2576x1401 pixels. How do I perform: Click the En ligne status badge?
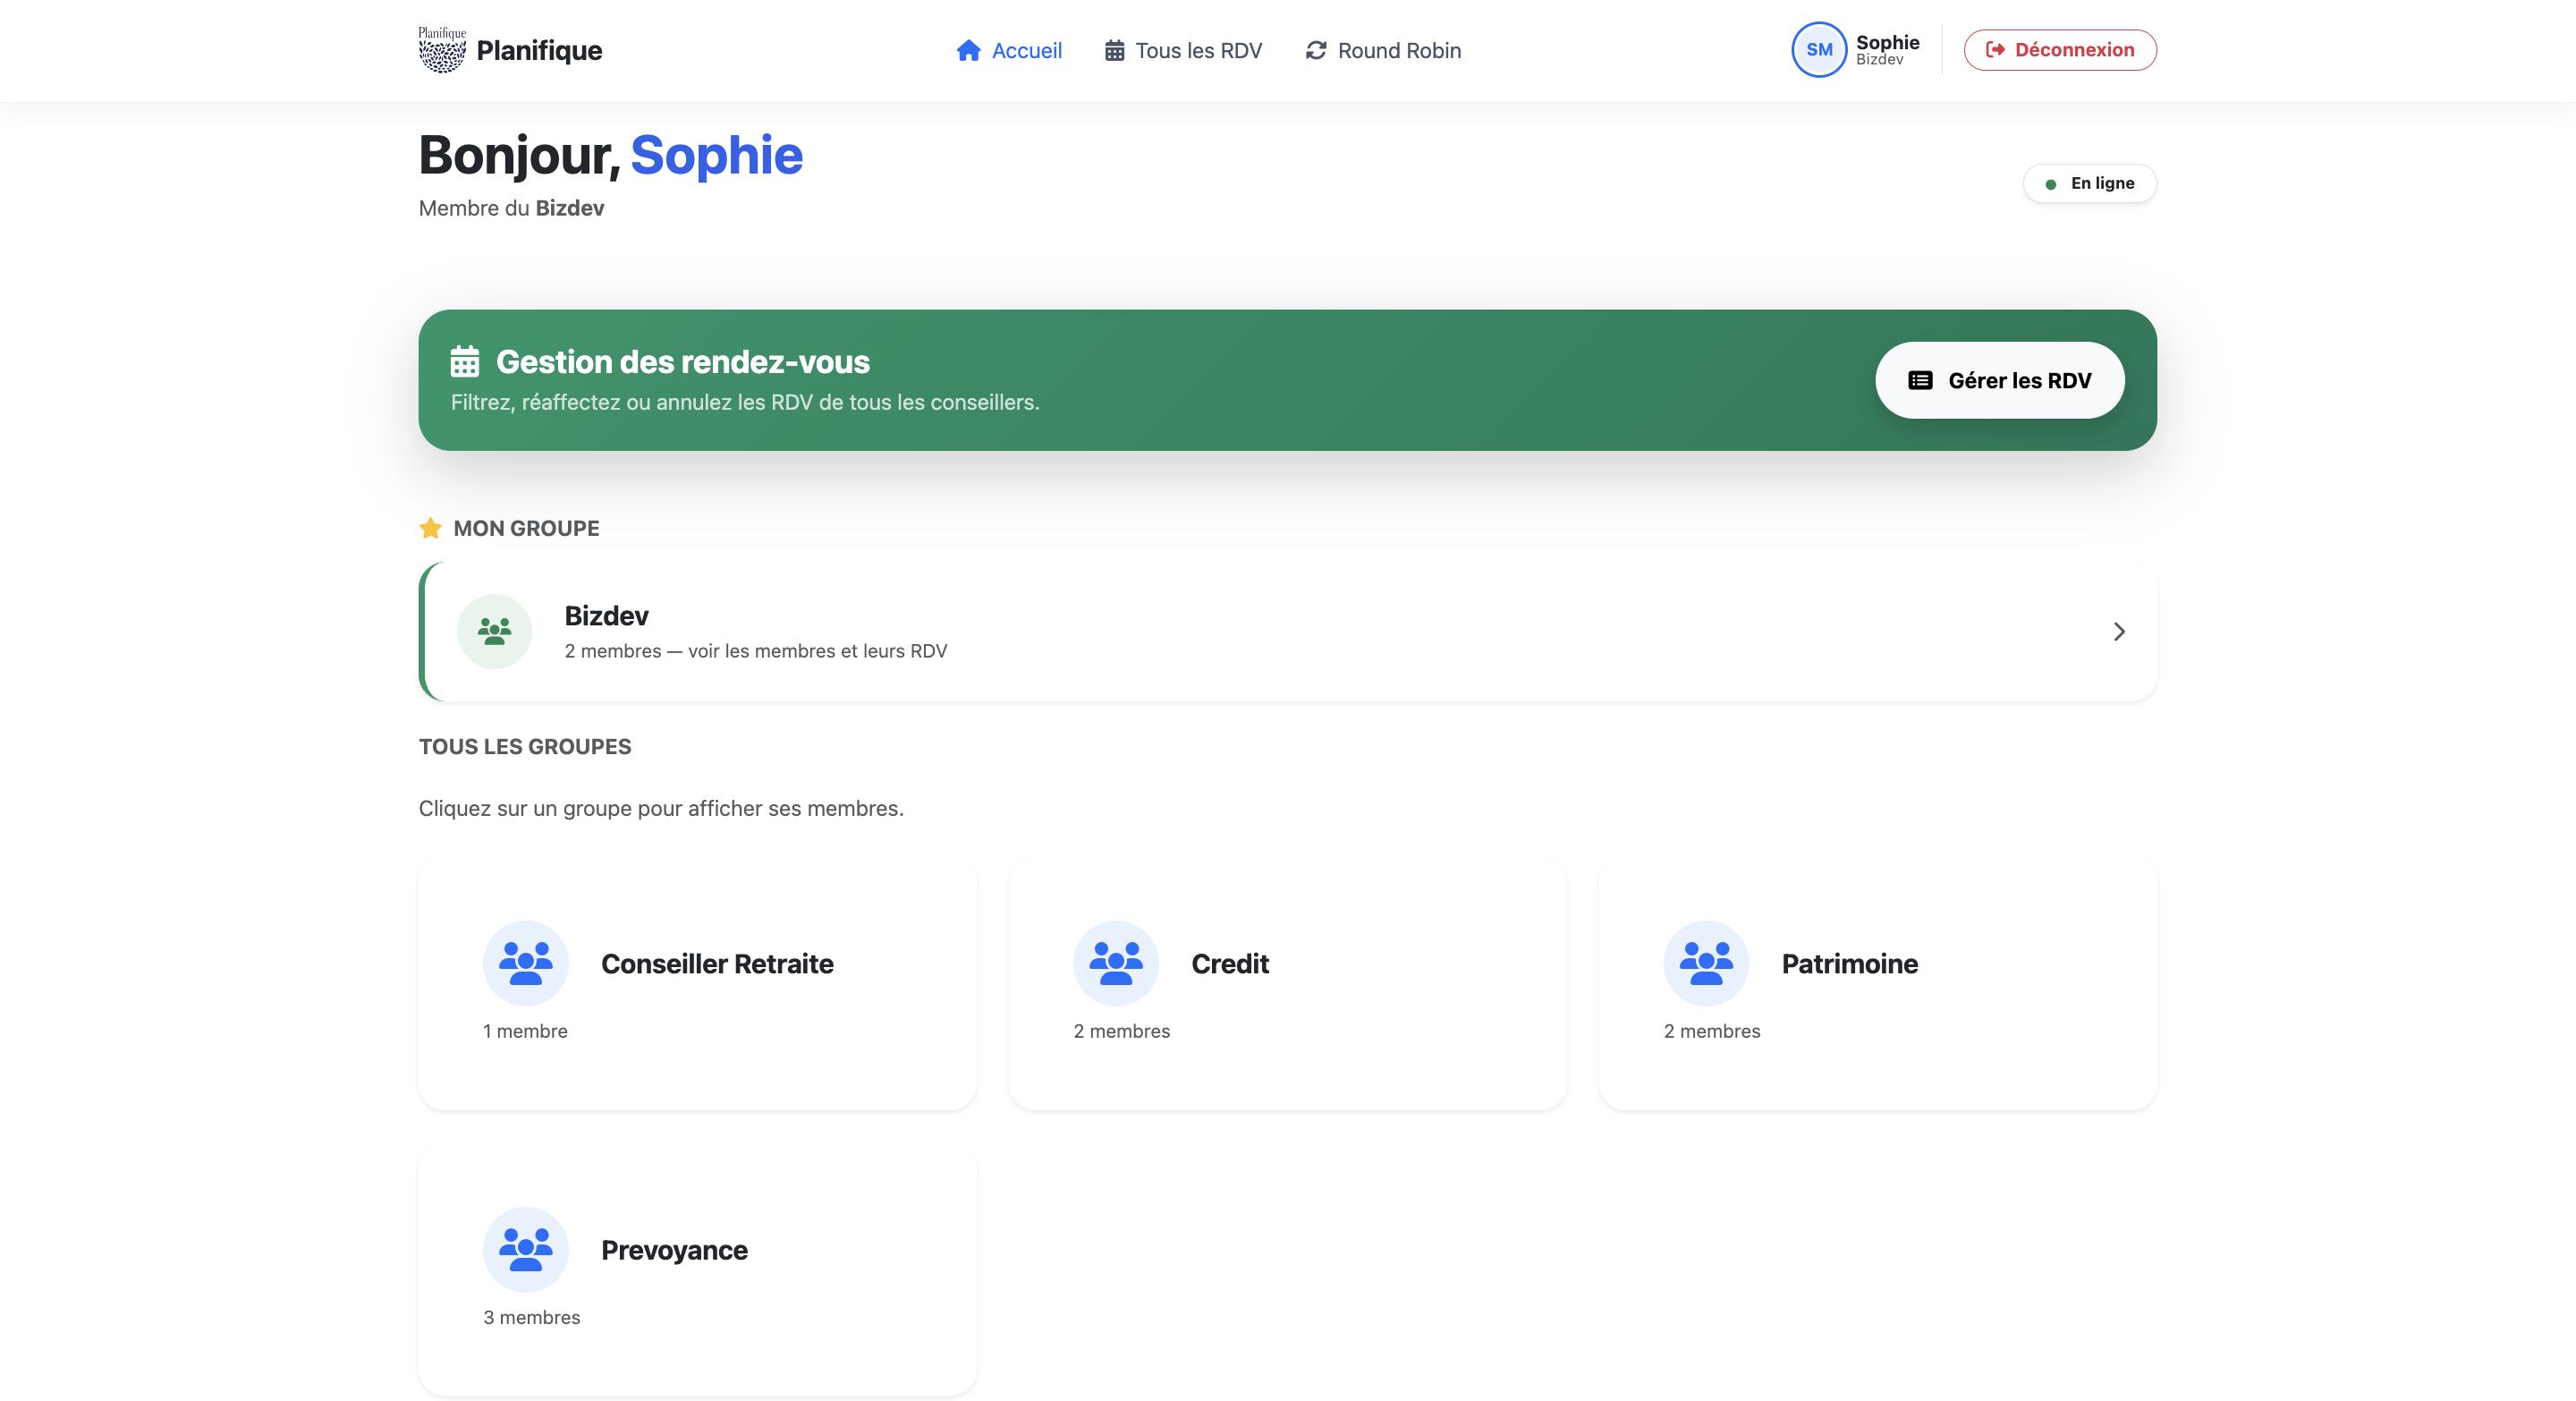pos(2090,183)
